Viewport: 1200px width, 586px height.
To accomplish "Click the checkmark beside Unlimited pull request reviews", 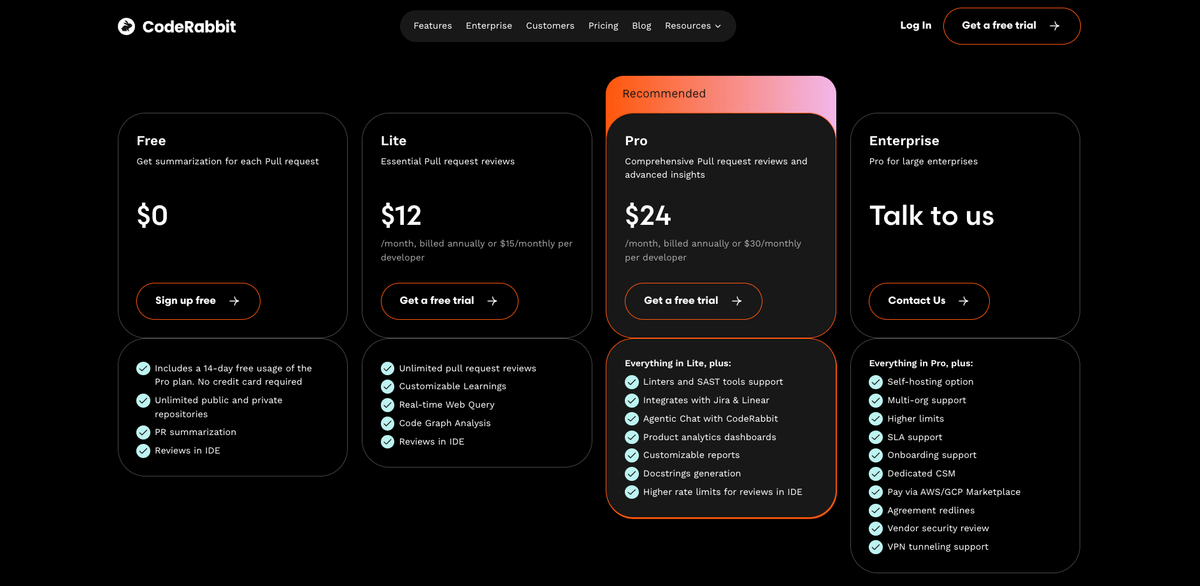I will pyautogui.click(x=387, y=367).
